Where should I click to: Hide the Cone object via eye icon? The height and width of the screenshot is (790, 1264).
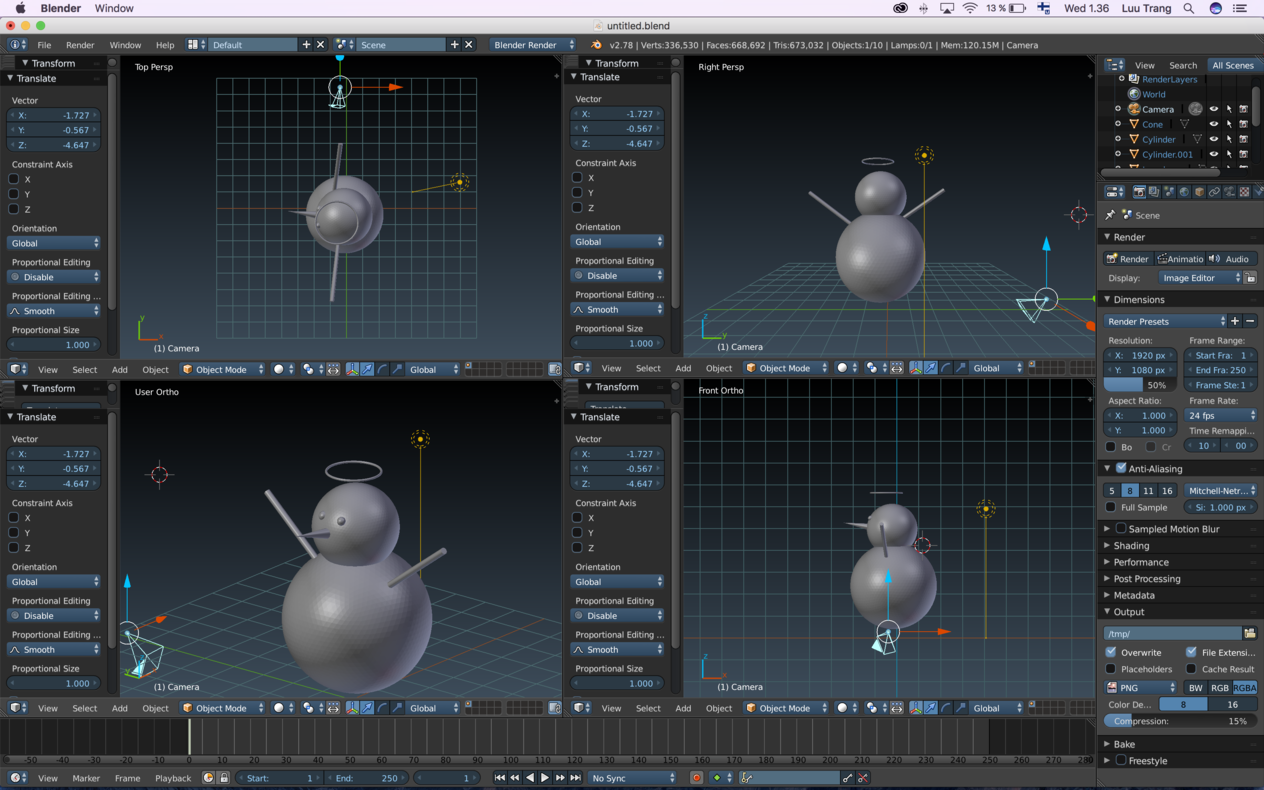(x=1213, y=124)
